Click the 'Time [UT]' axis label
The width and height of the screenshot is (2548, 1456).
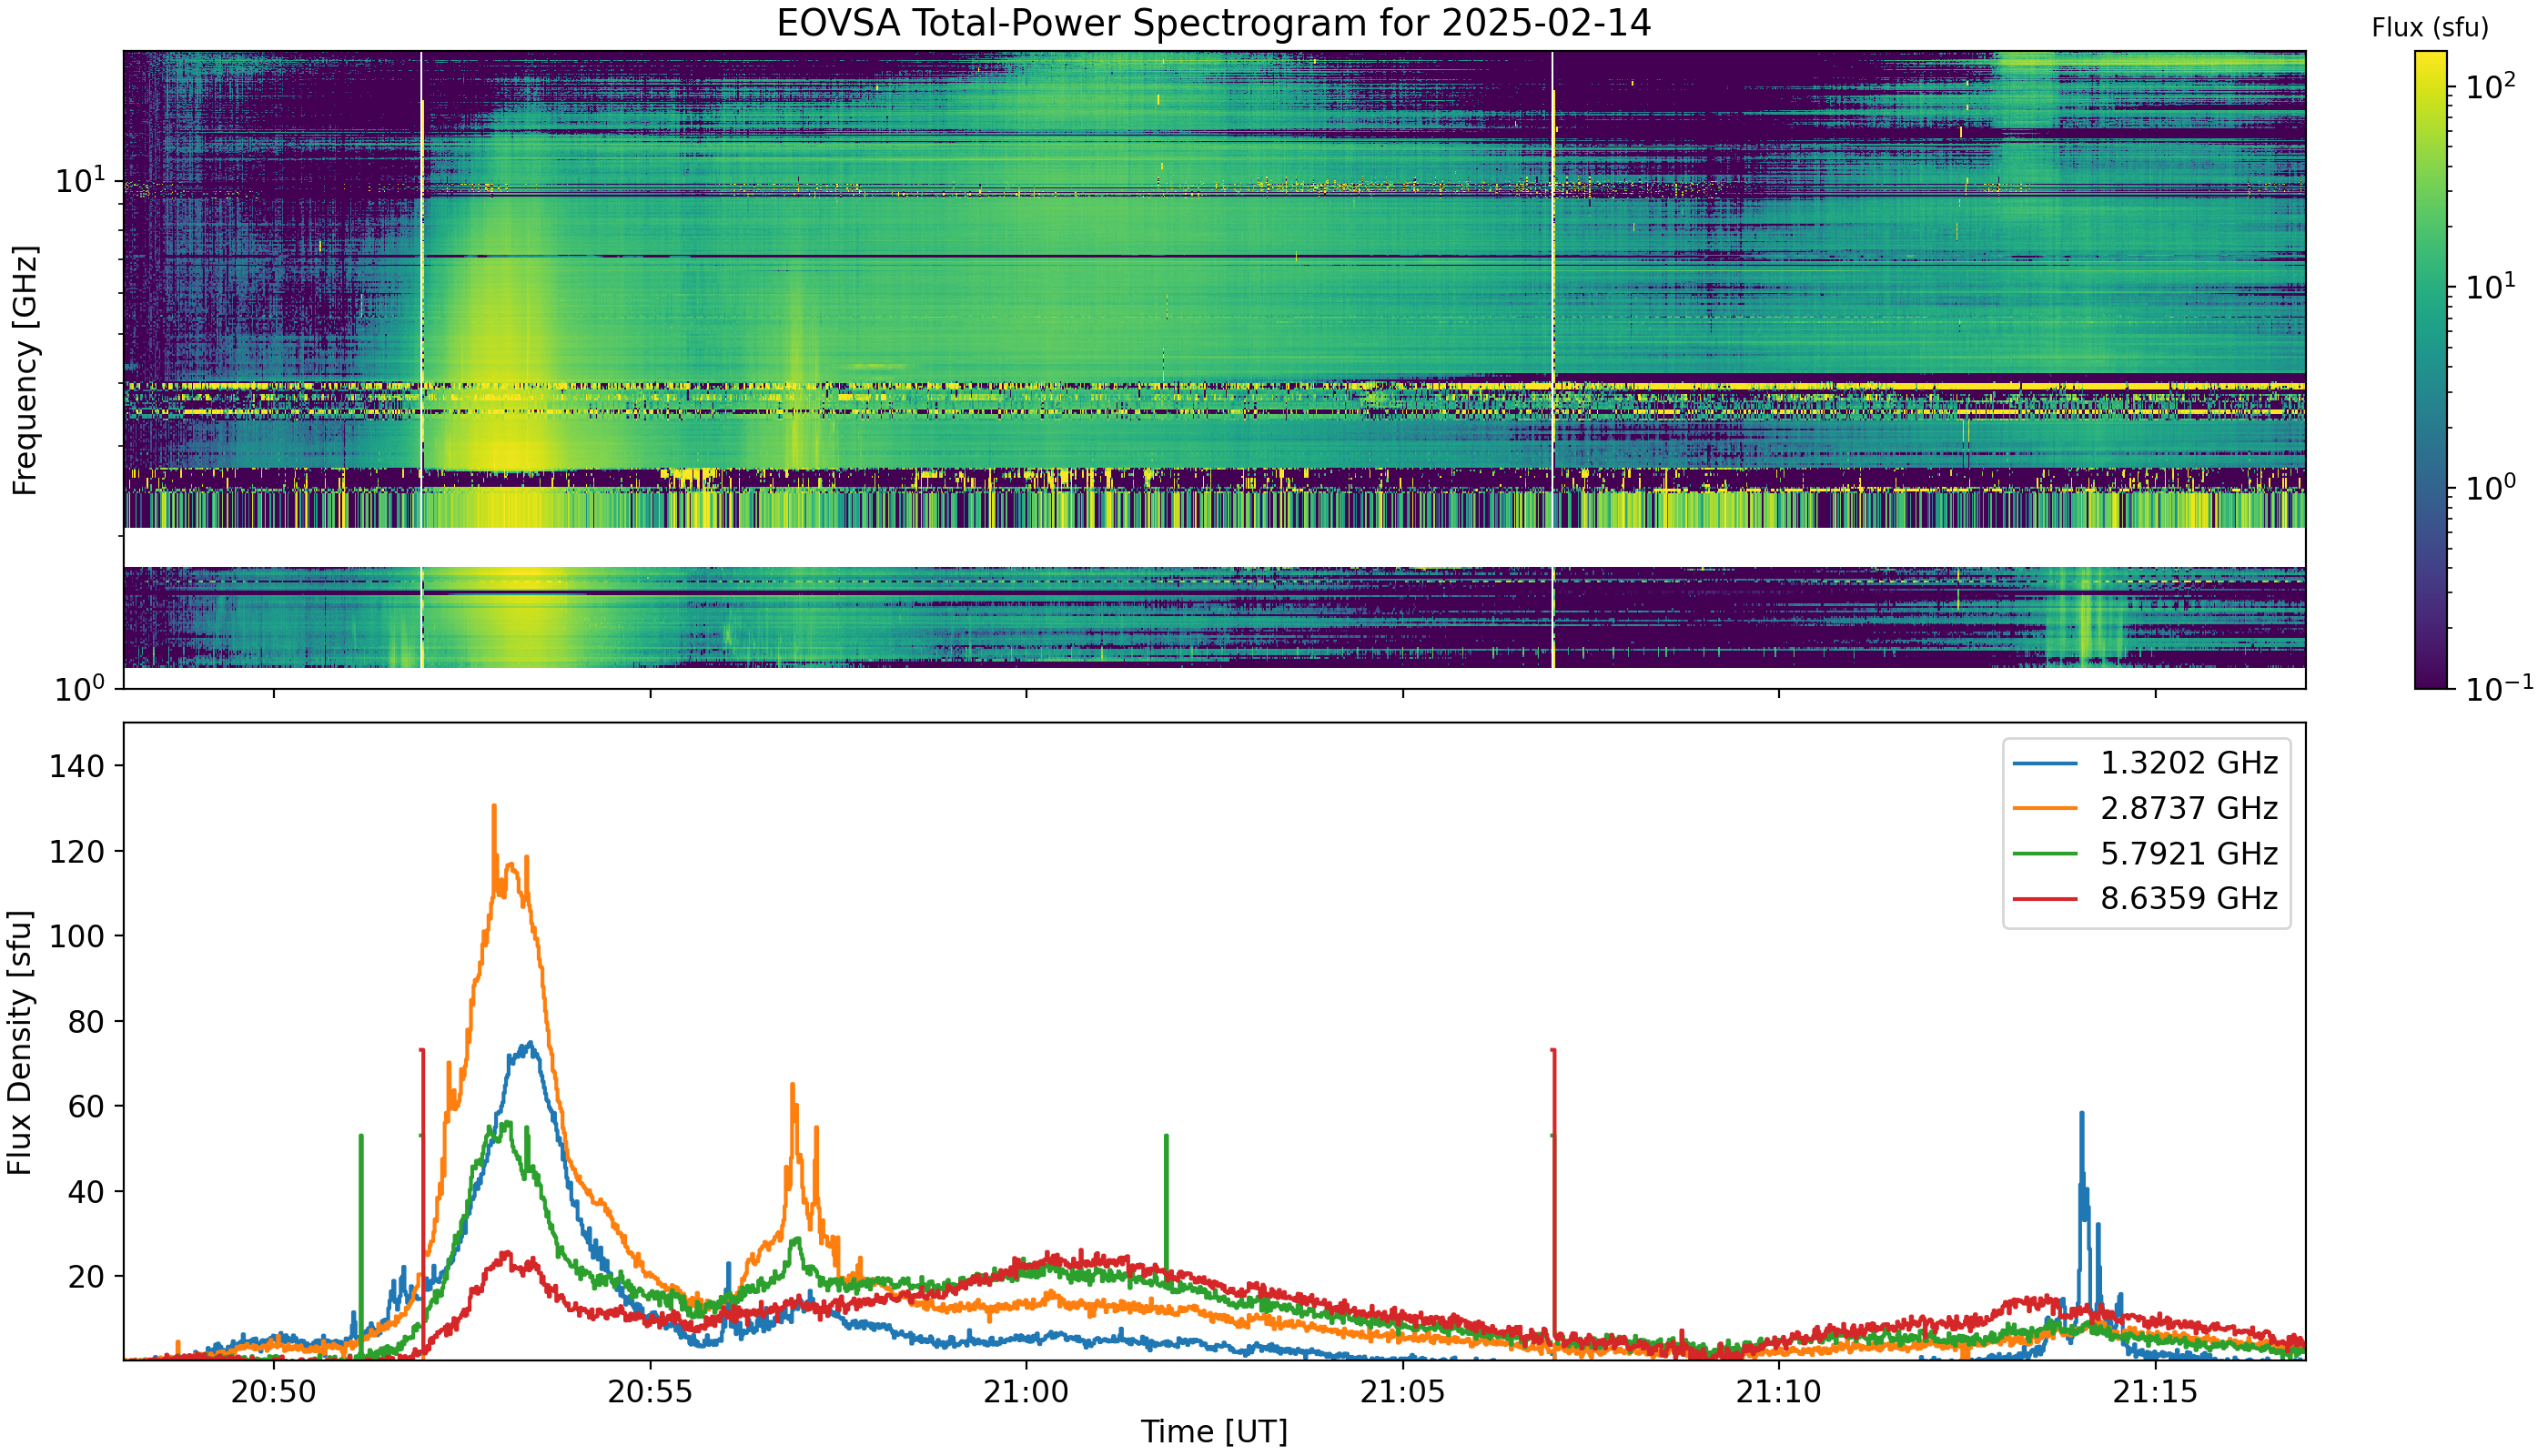point(1214,1432)
